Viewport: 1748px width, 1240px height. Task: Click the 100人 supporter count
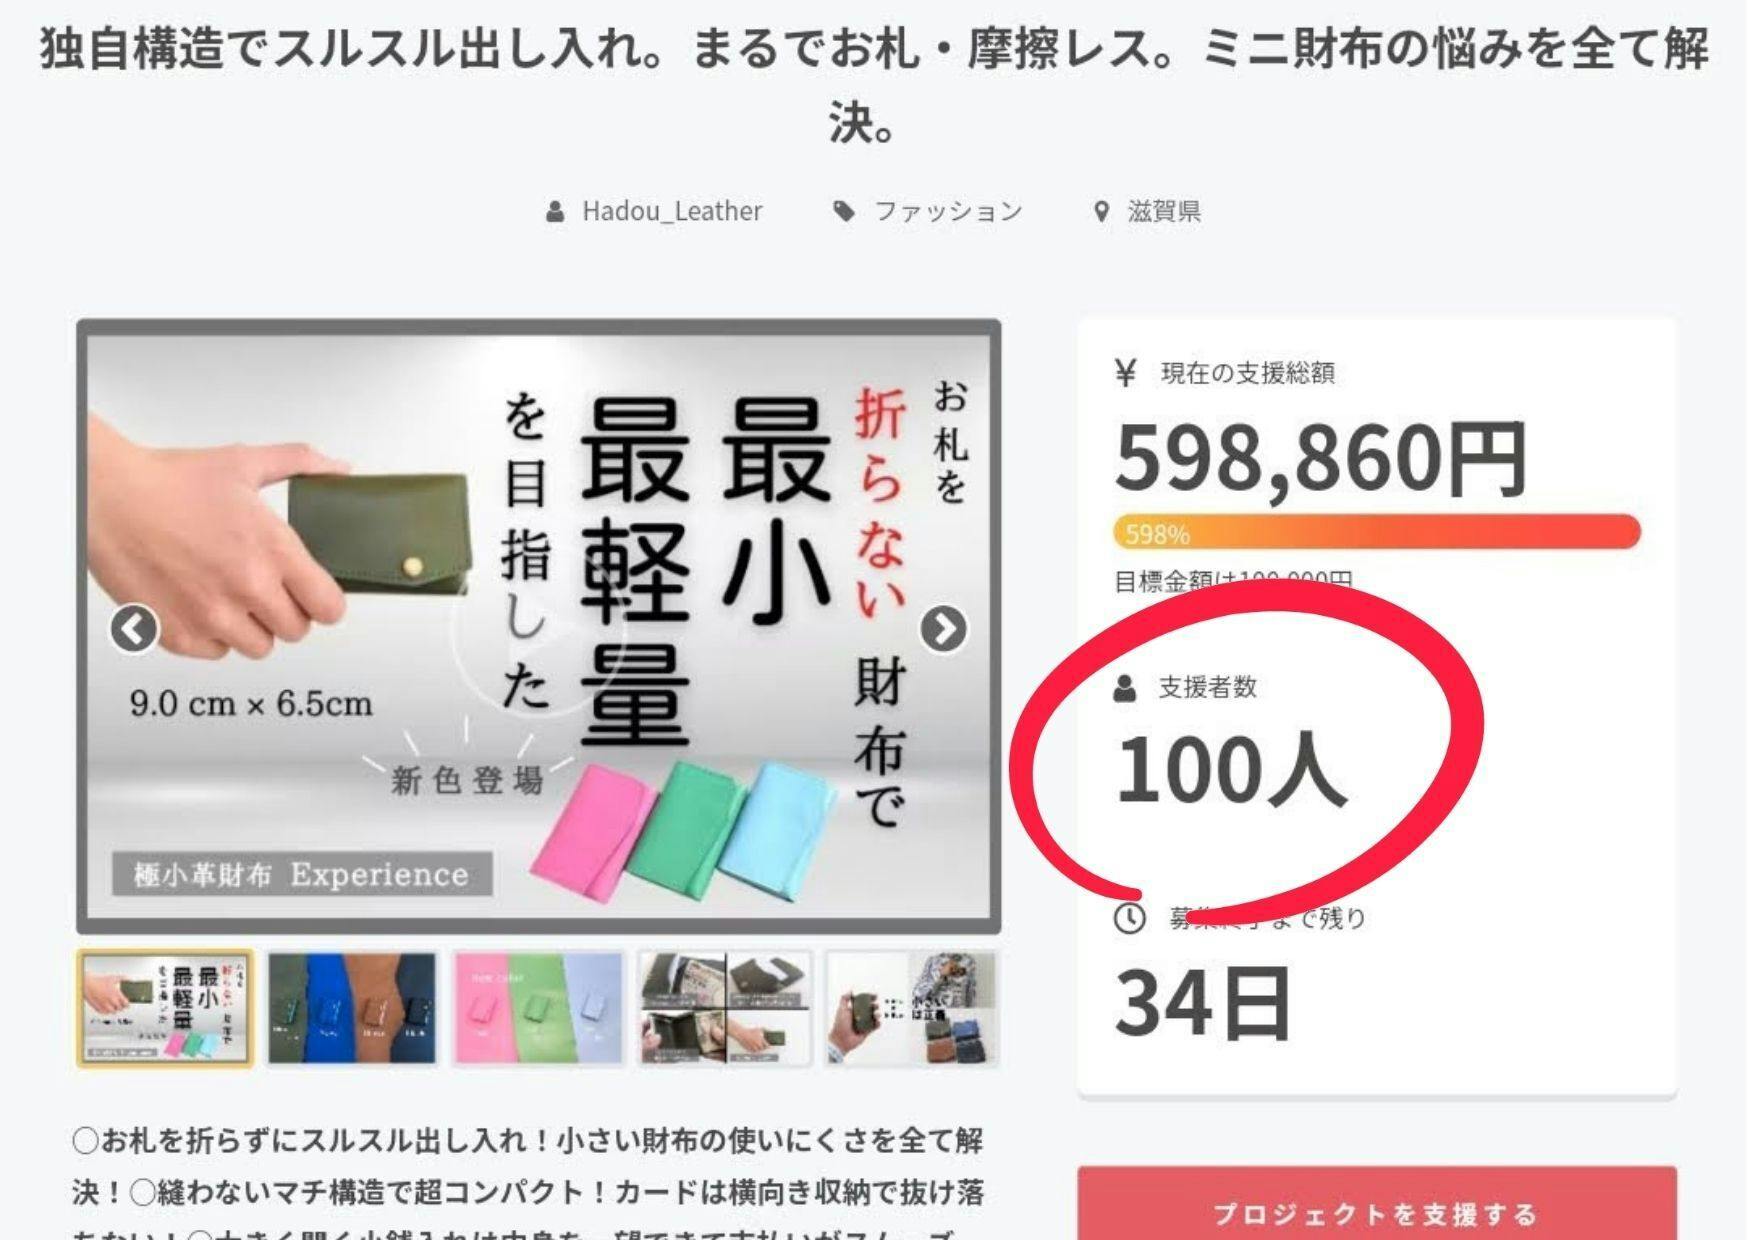pos(1231,769)
